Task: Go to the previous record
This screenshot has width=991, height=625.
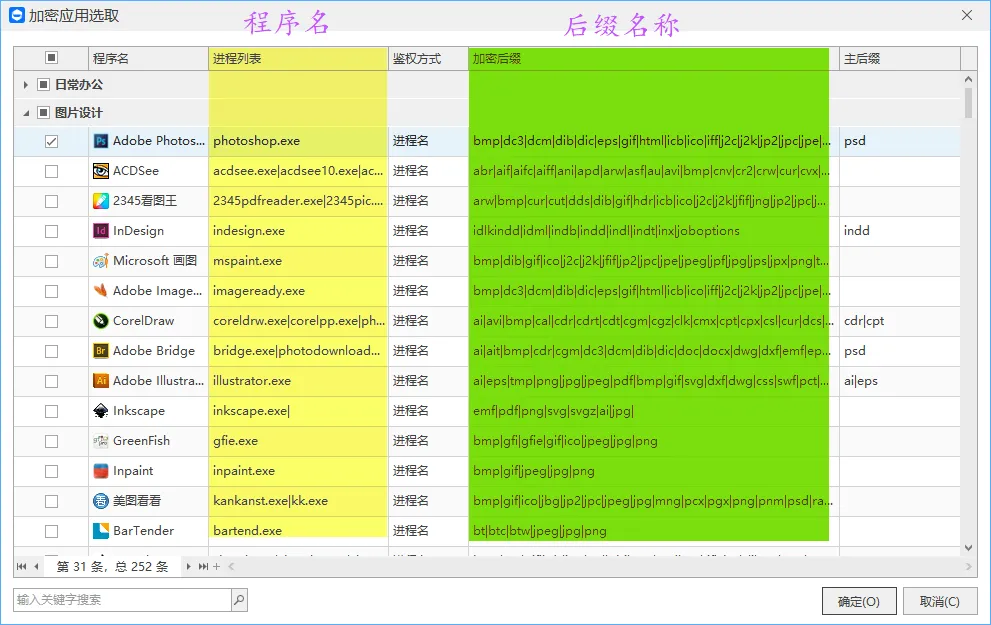Action: [36, 566]
